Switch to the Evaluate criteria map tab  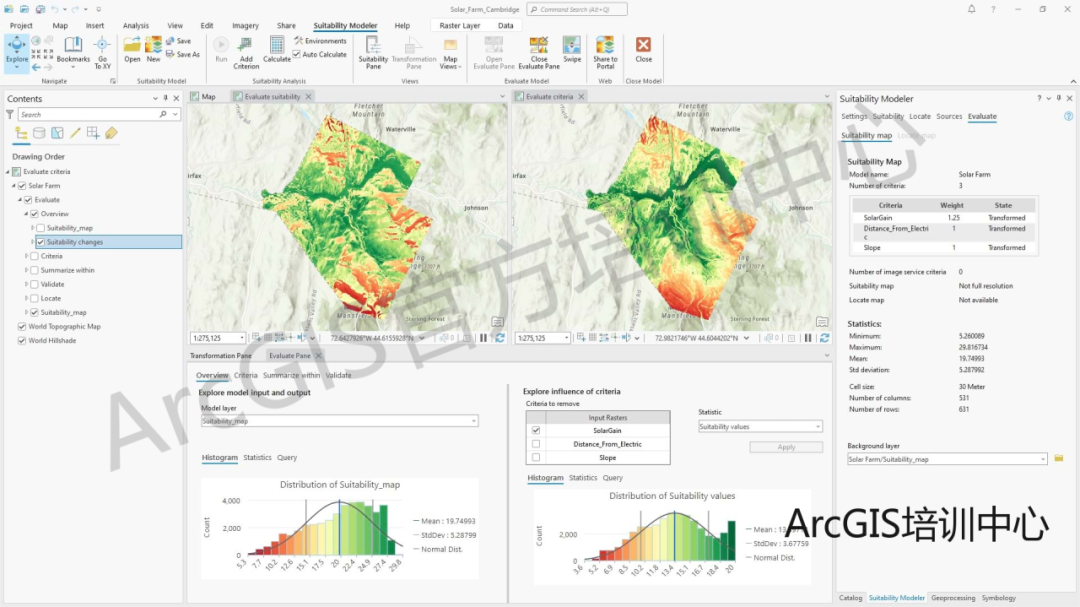tap(549, 96)
